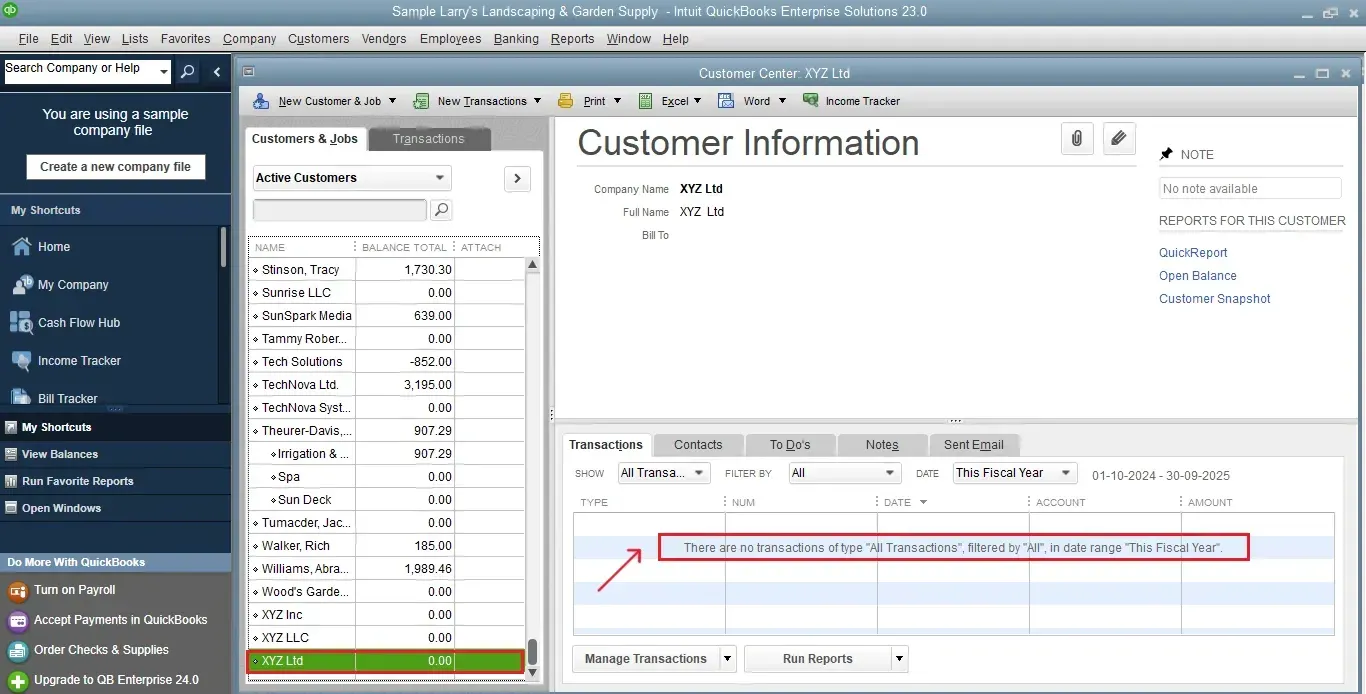This screenshot has height=694, width=1366.
Task: Switch to the Transactions tab beside Customers & Jobs
Action: pyautogui.click(x=429, y=139)
